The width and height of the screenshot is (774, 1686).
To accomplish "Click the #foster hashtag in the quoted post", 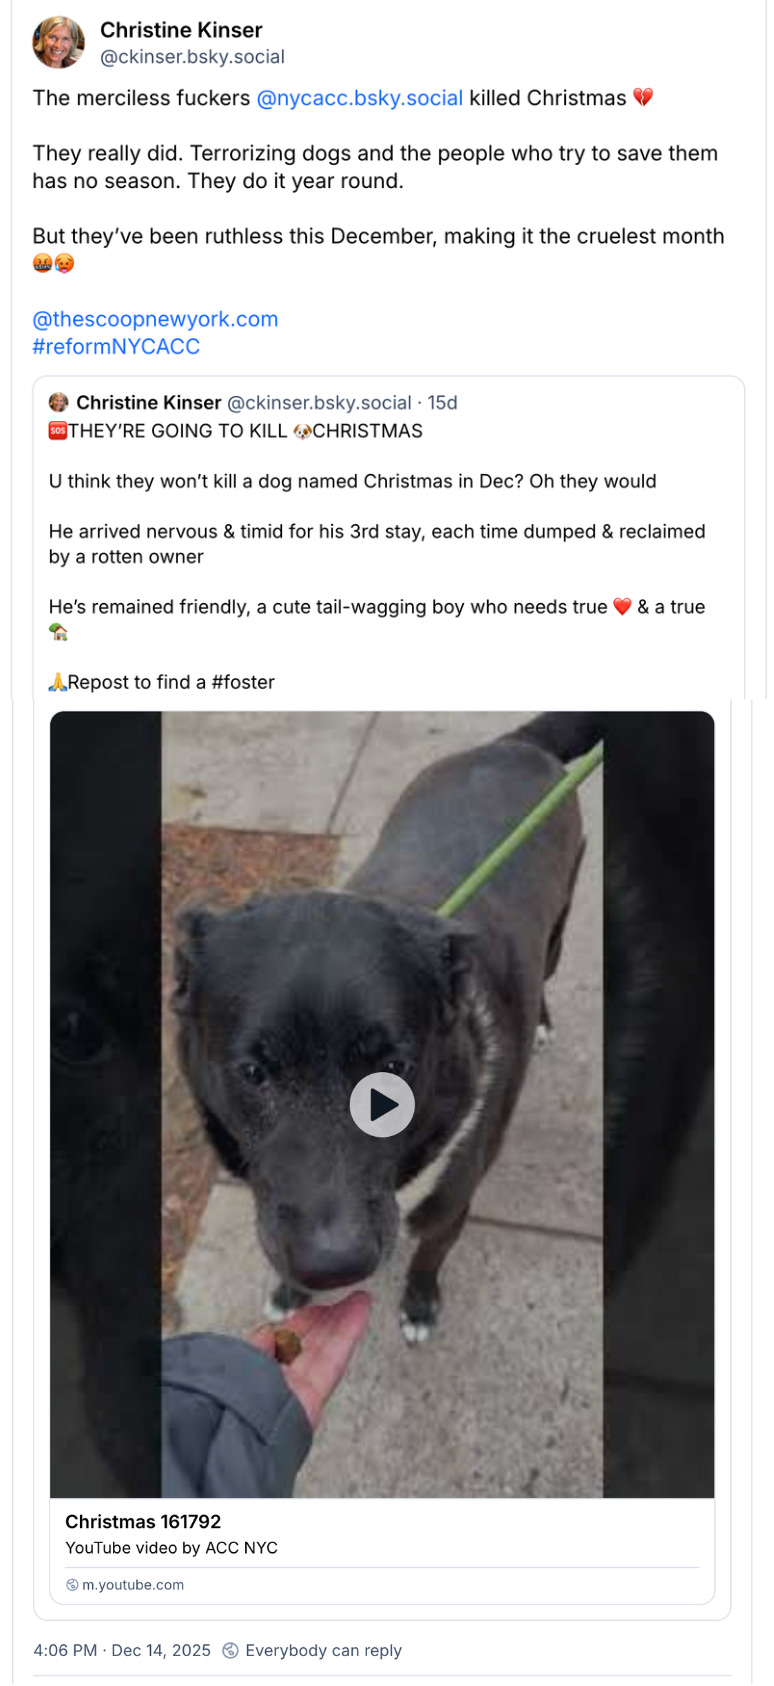I will [243, 682].
